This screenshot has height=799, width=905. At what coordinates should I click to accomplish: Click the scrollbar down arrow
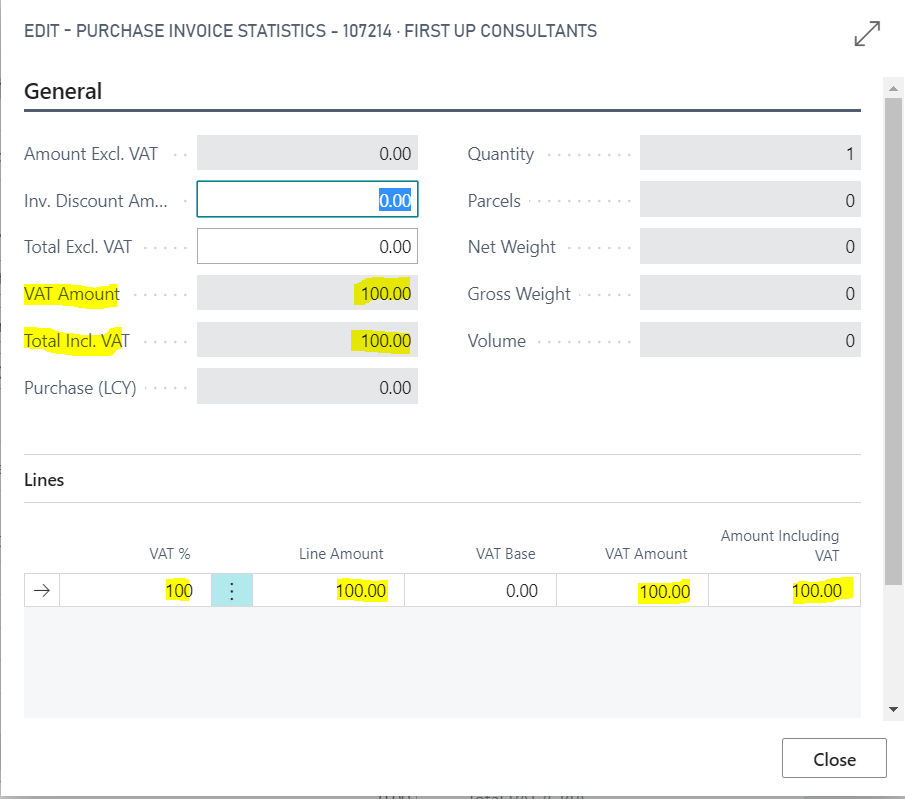click(x=894, y=708)
